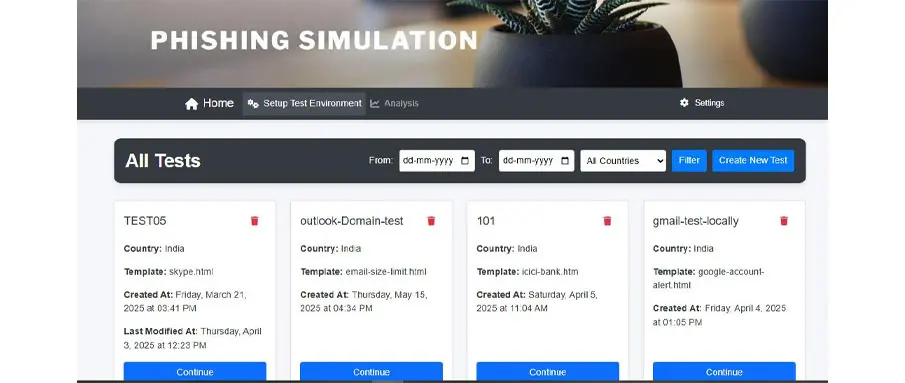Open calendar picker in From date field

coord(465,161)
